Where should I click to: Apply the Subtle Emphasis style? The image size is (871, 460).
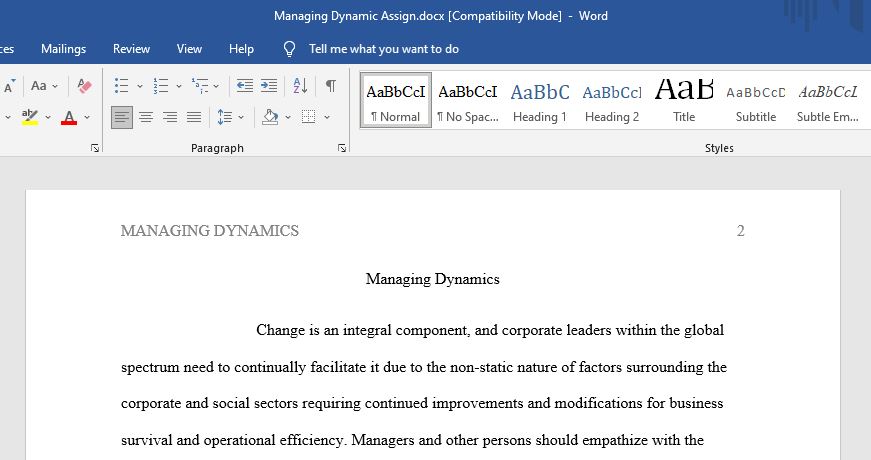[x=828, y=101]
